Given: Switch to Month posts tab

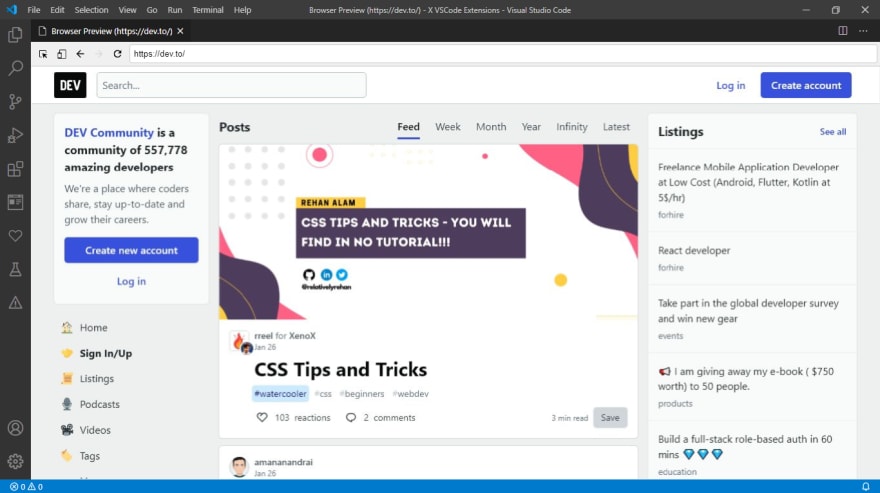Looking at the screenshot, I should (x=491, y=127).
